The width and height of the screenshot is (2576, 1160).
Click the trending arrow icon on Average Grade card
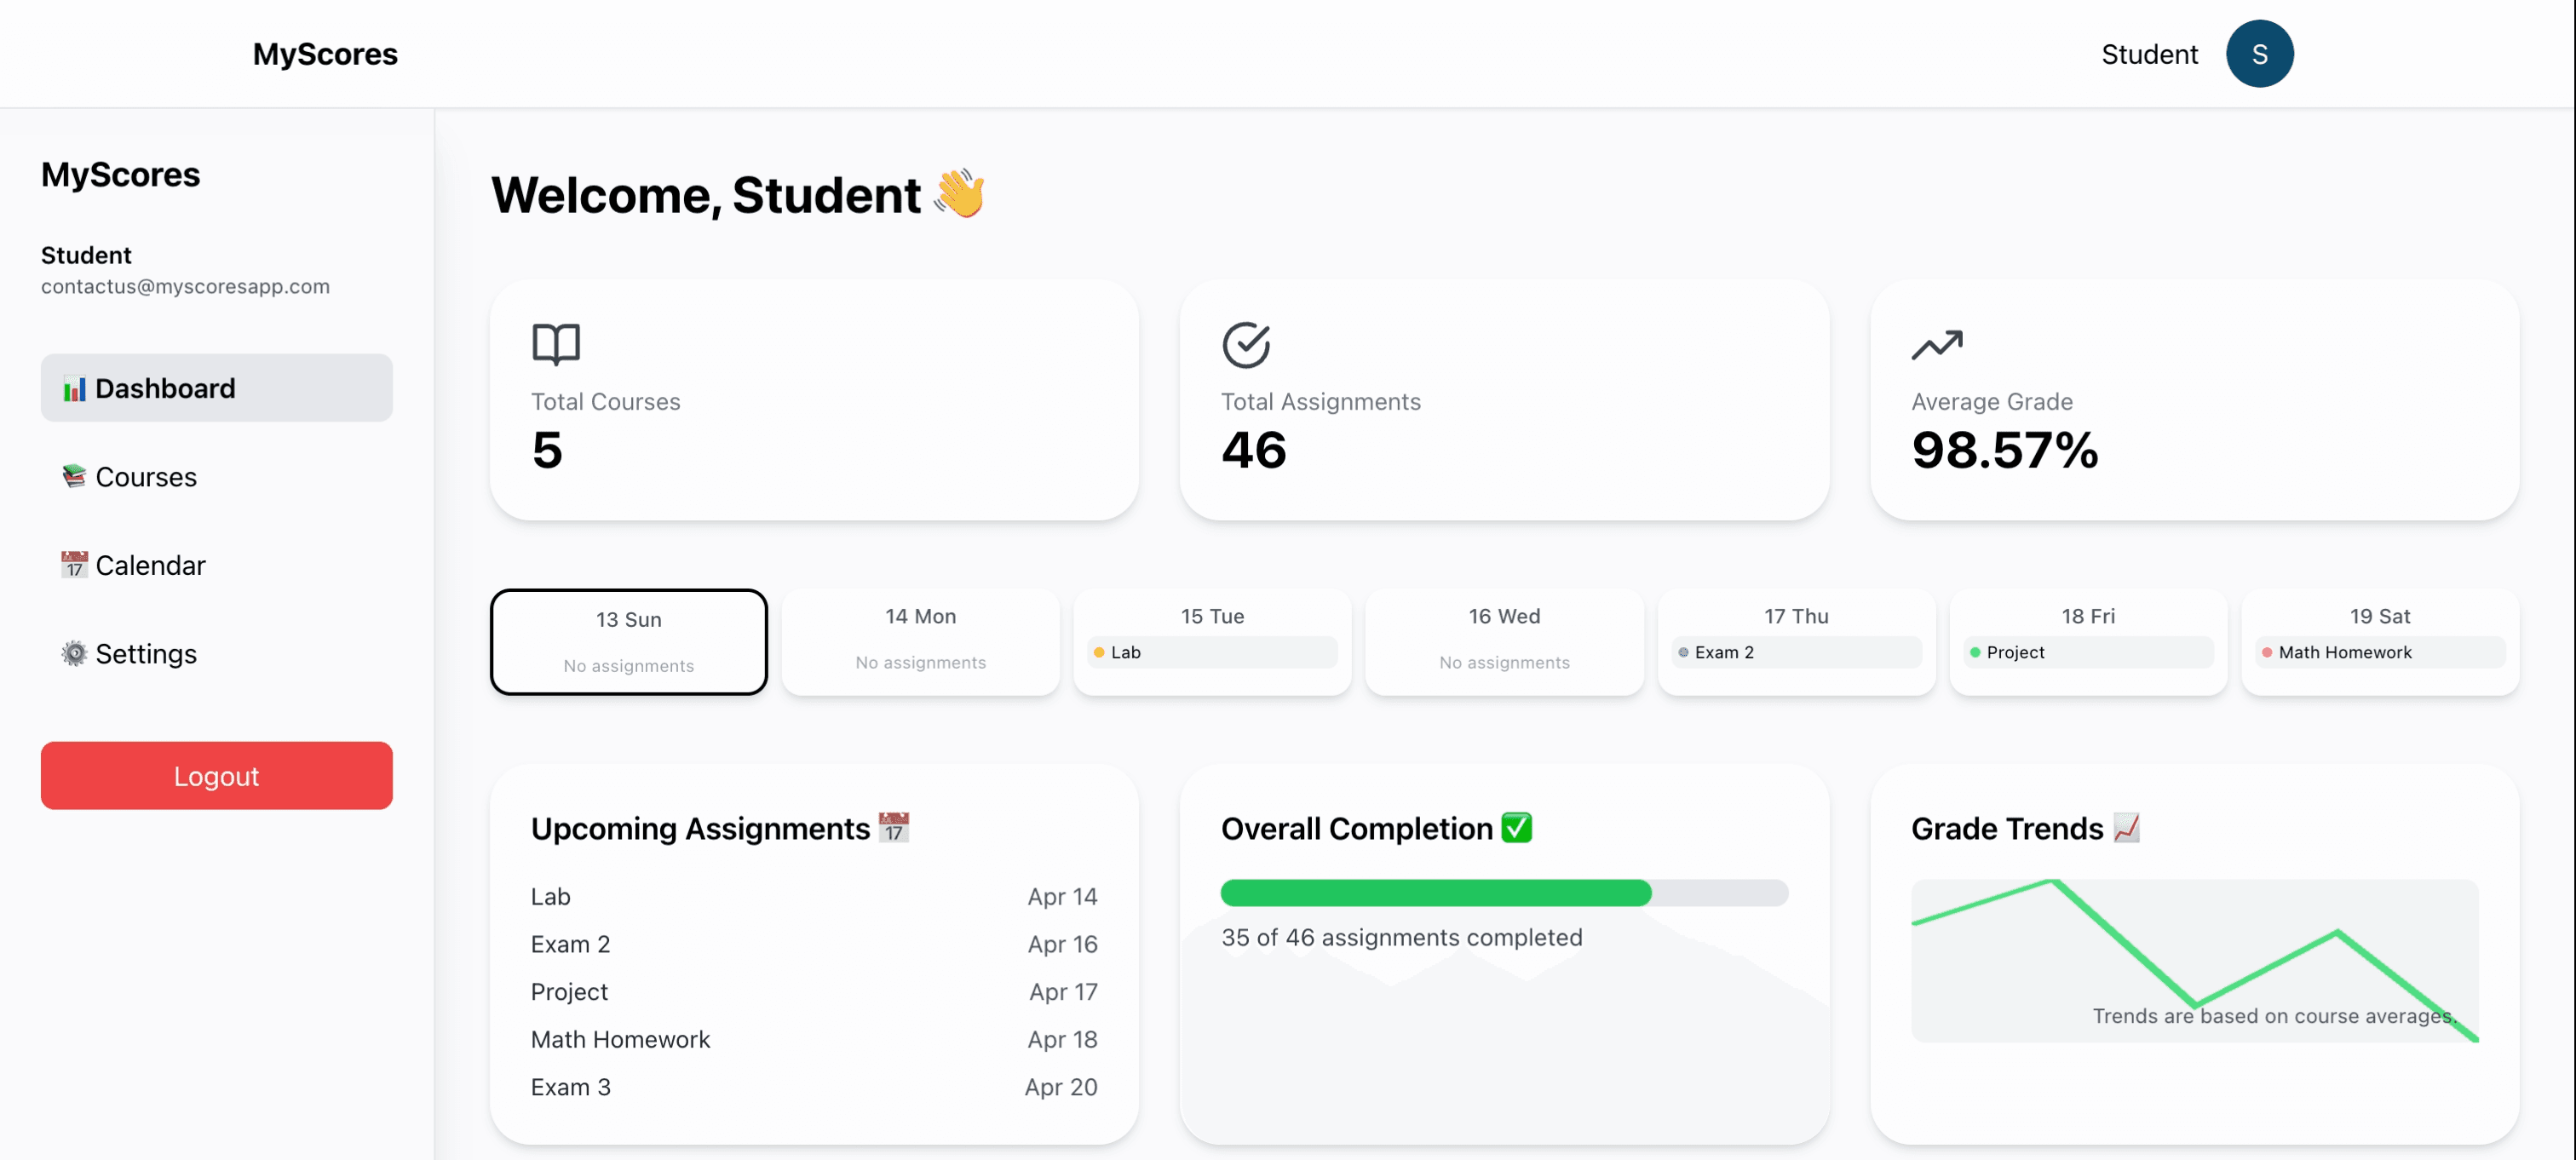click(1936, 343)
